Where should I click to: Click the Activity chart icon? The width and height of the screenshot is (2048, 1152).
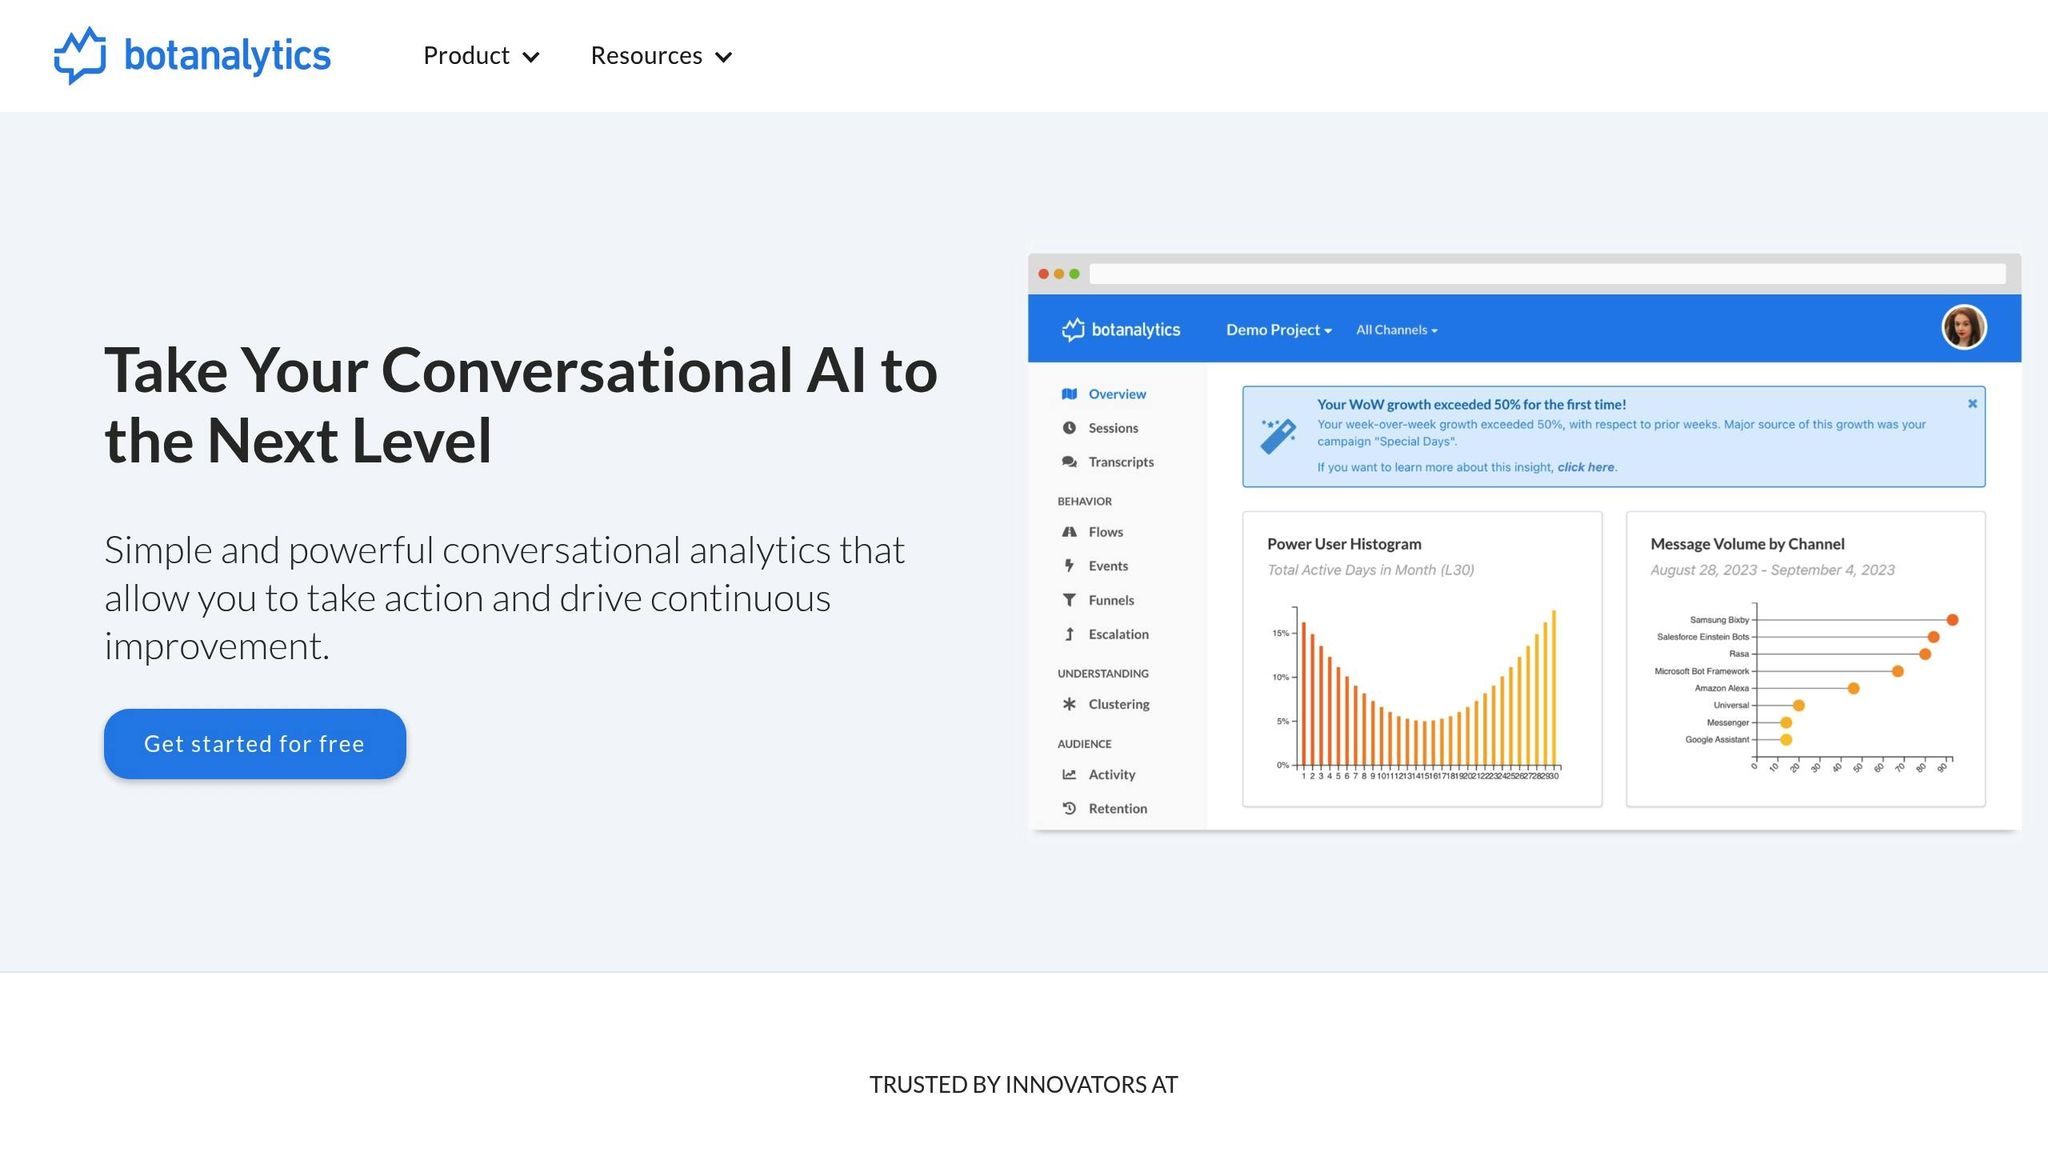coord(1069,774)
